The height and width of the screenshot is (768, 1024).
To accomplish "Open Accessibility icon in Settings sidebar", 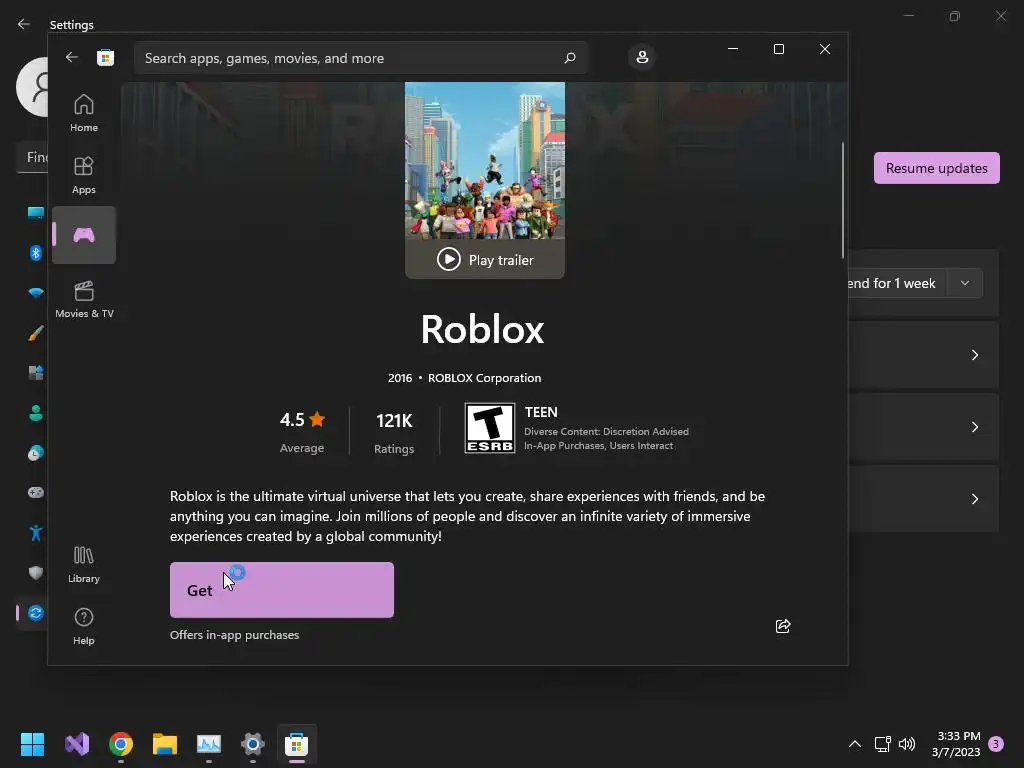I will click(36, 533).
